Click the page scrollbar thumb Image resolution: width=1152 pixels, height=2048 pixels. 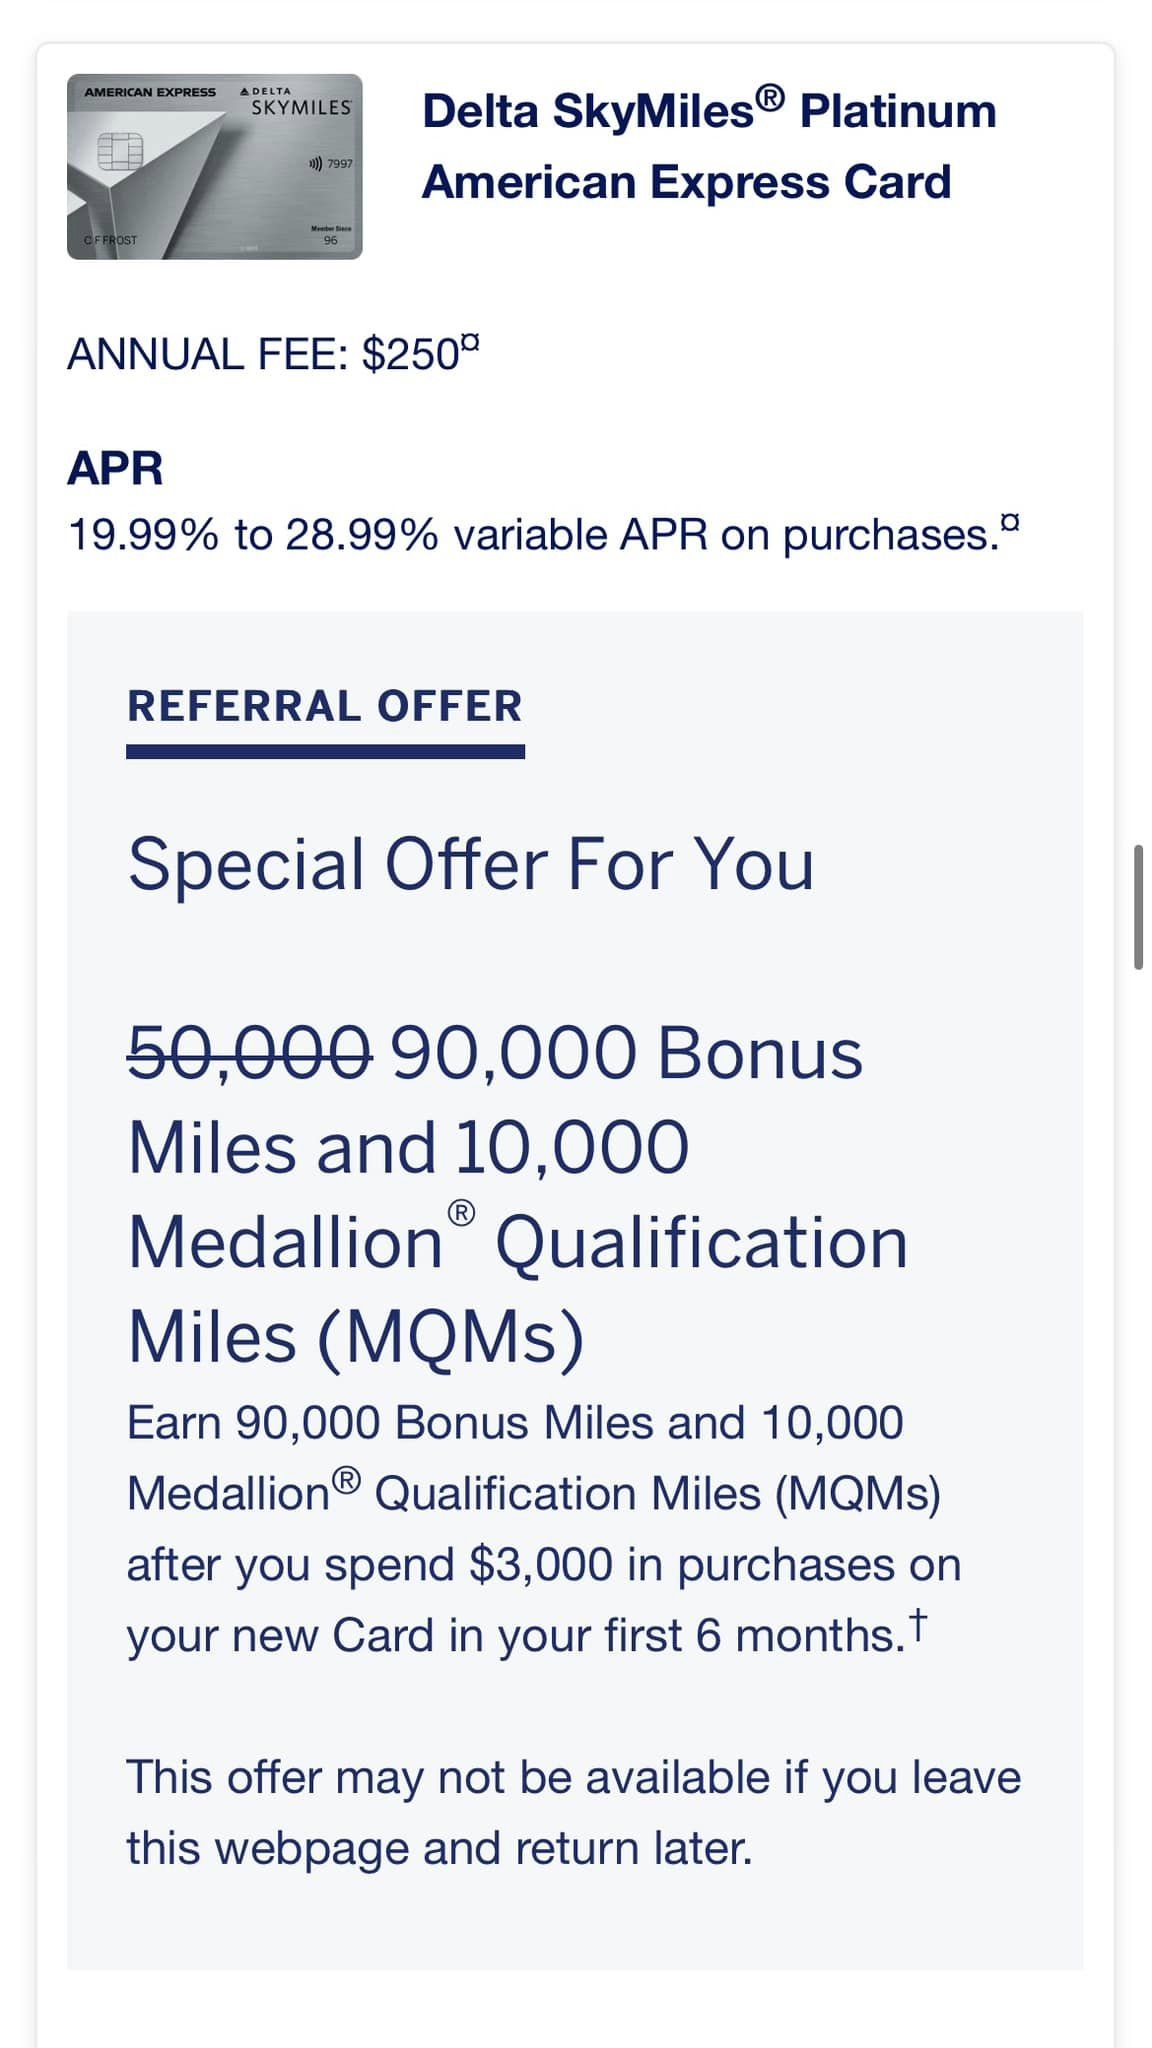(x=1138, y=907)
